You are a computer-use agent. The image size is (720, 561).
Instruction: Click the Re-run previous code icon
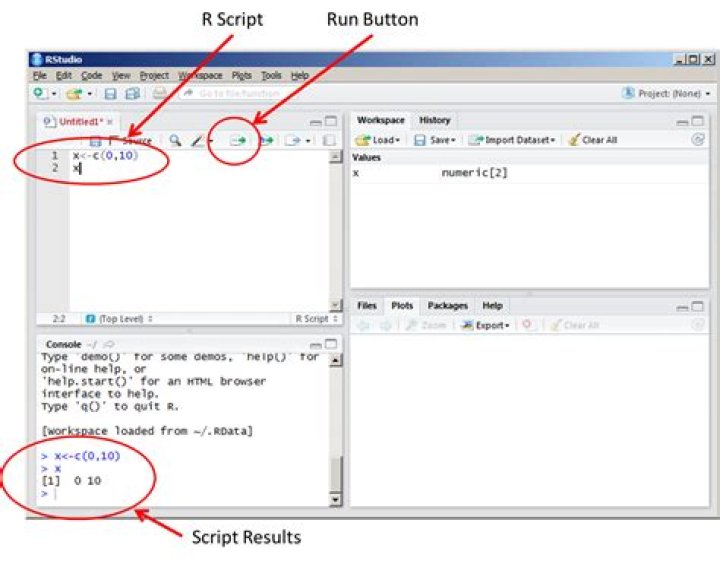coord(267,141)
